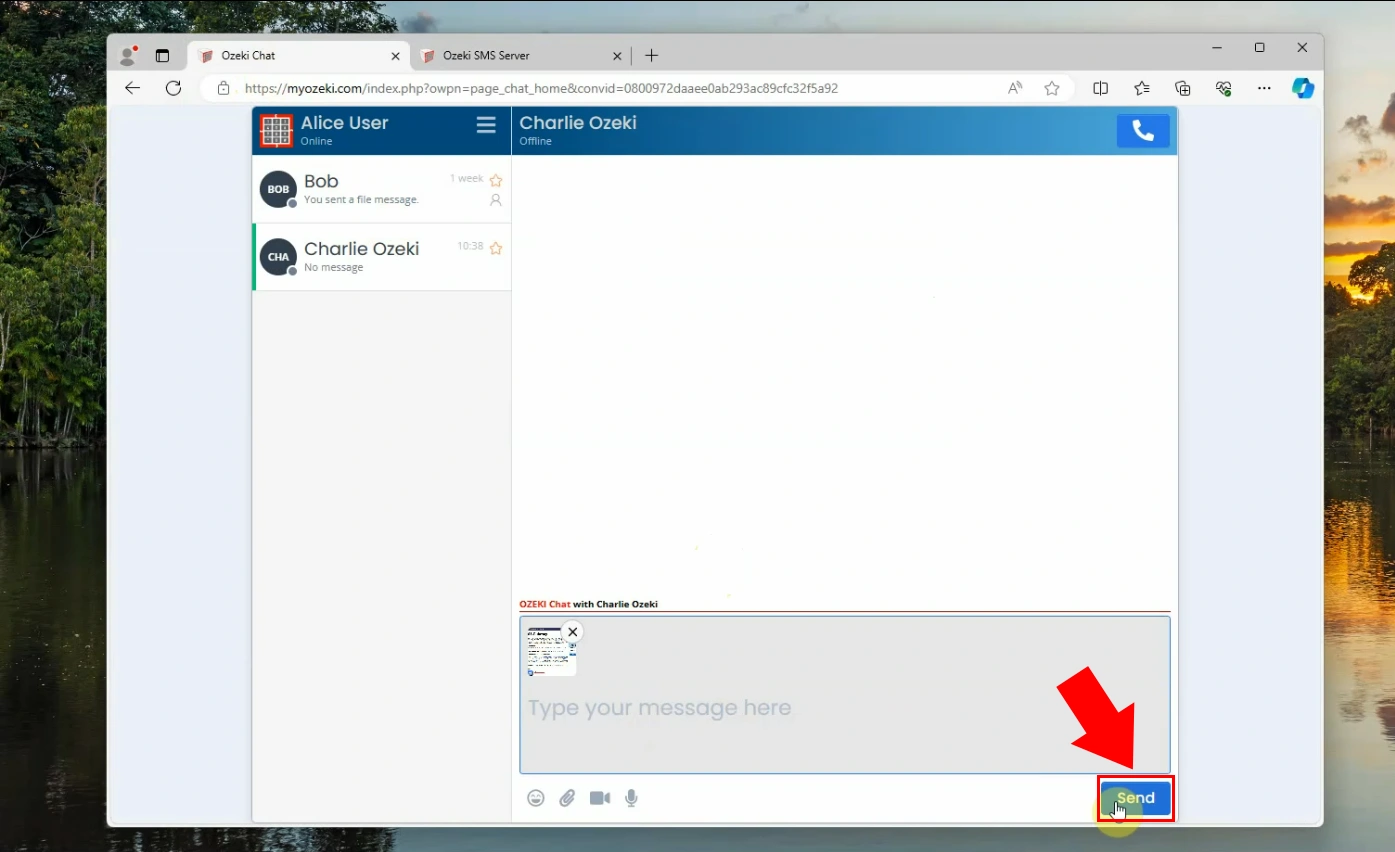Open the browser profile icon
Screen dimensions: 1395x852
tap(127, 56)
